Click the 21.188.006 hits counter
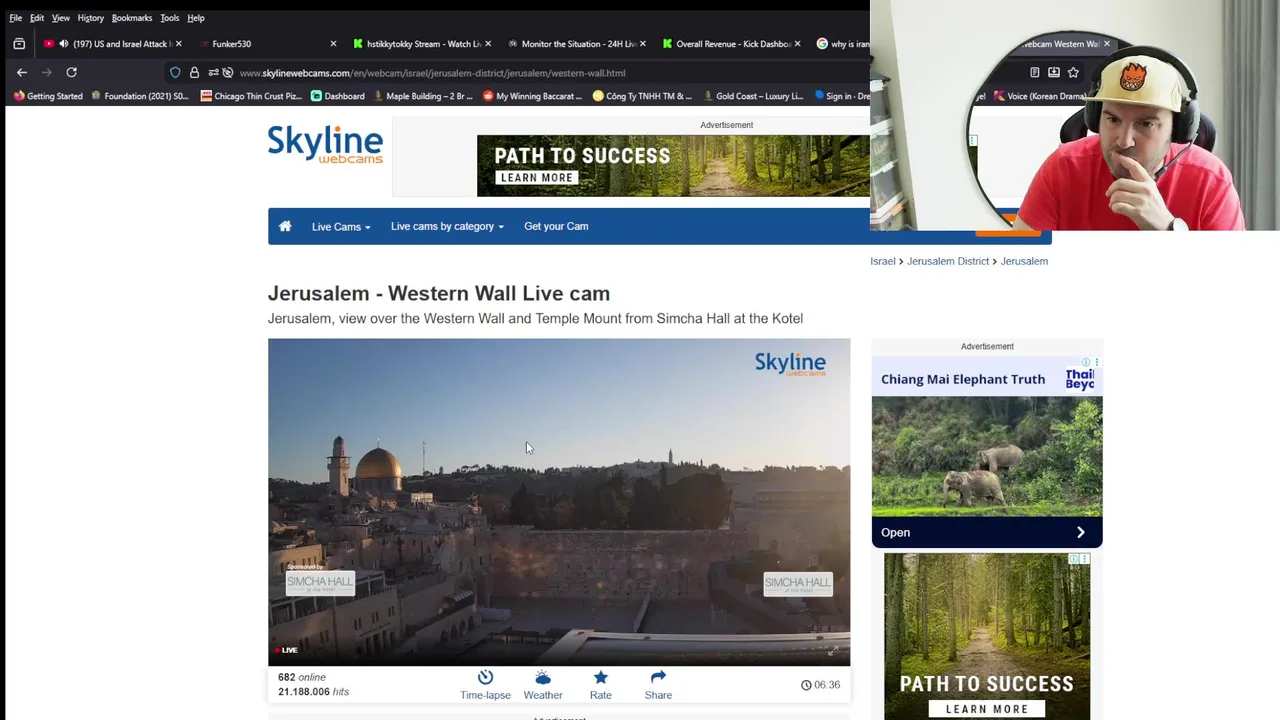The width and height of the screenshot is (1280, 720). [313, 692]
